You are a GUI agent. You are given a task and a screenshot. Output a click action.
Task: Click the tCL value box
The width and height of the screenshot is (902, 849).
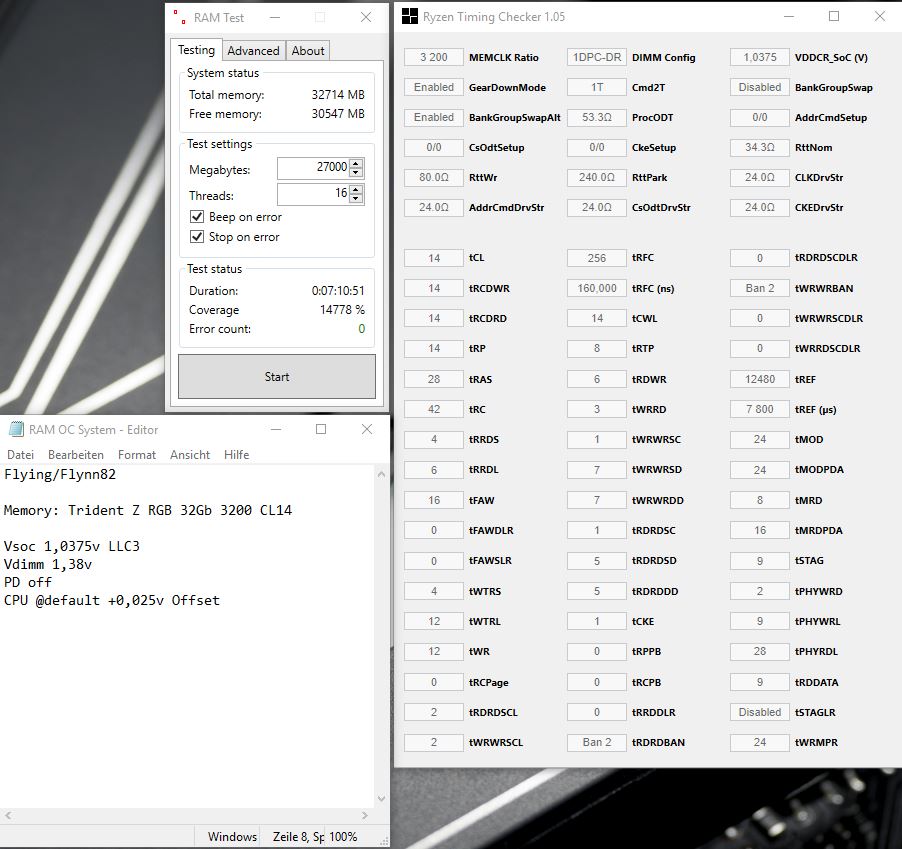coord(434,258)
